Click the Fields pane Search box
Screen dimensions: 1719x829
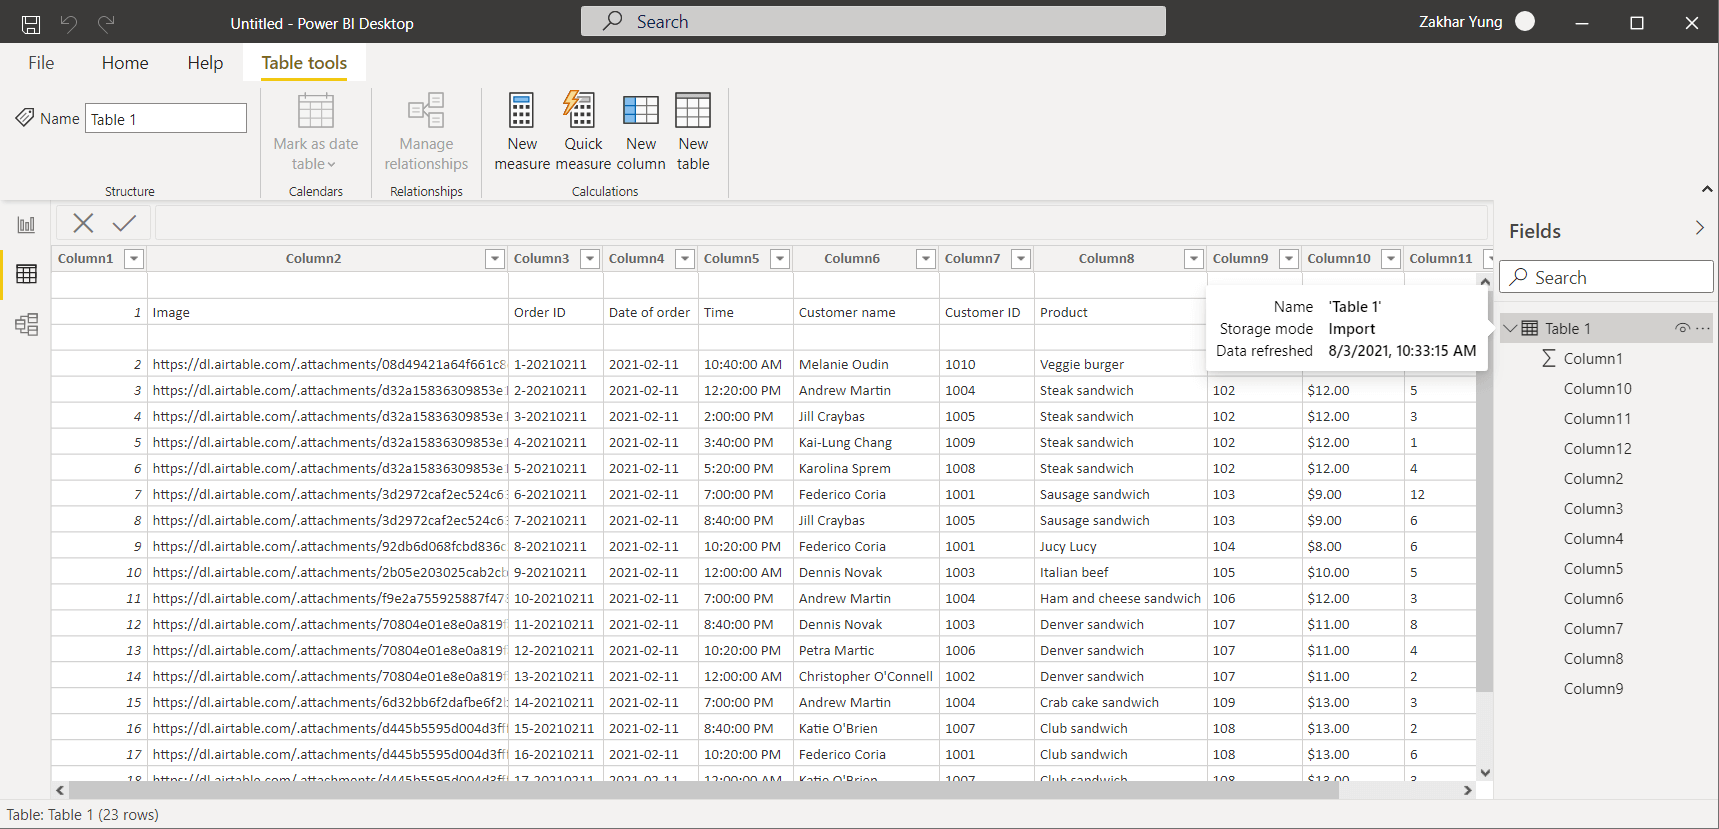coord(1606,277)
